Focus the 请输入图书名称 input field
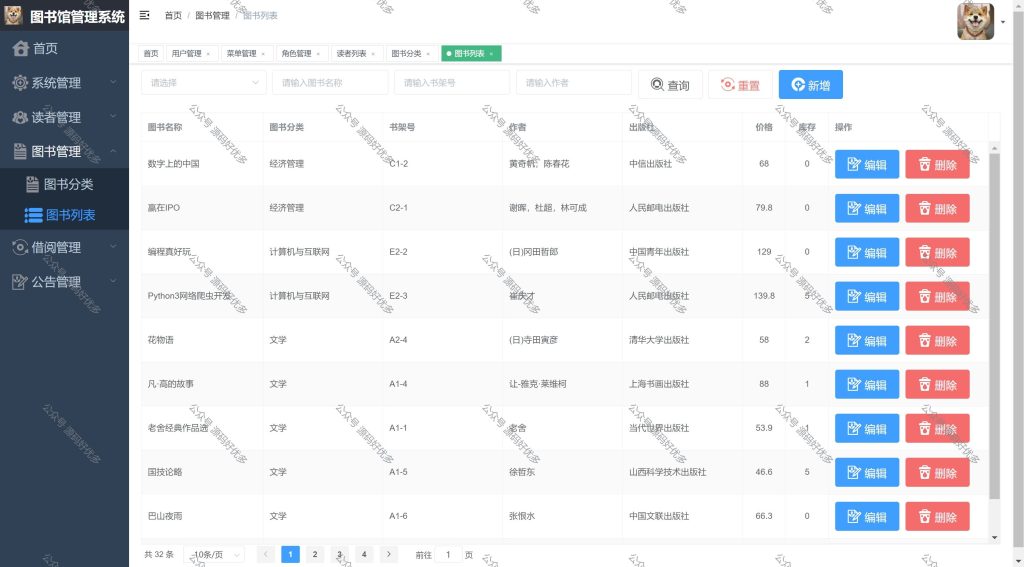The height and width of the screenshot is (567, 1024). 330,83
